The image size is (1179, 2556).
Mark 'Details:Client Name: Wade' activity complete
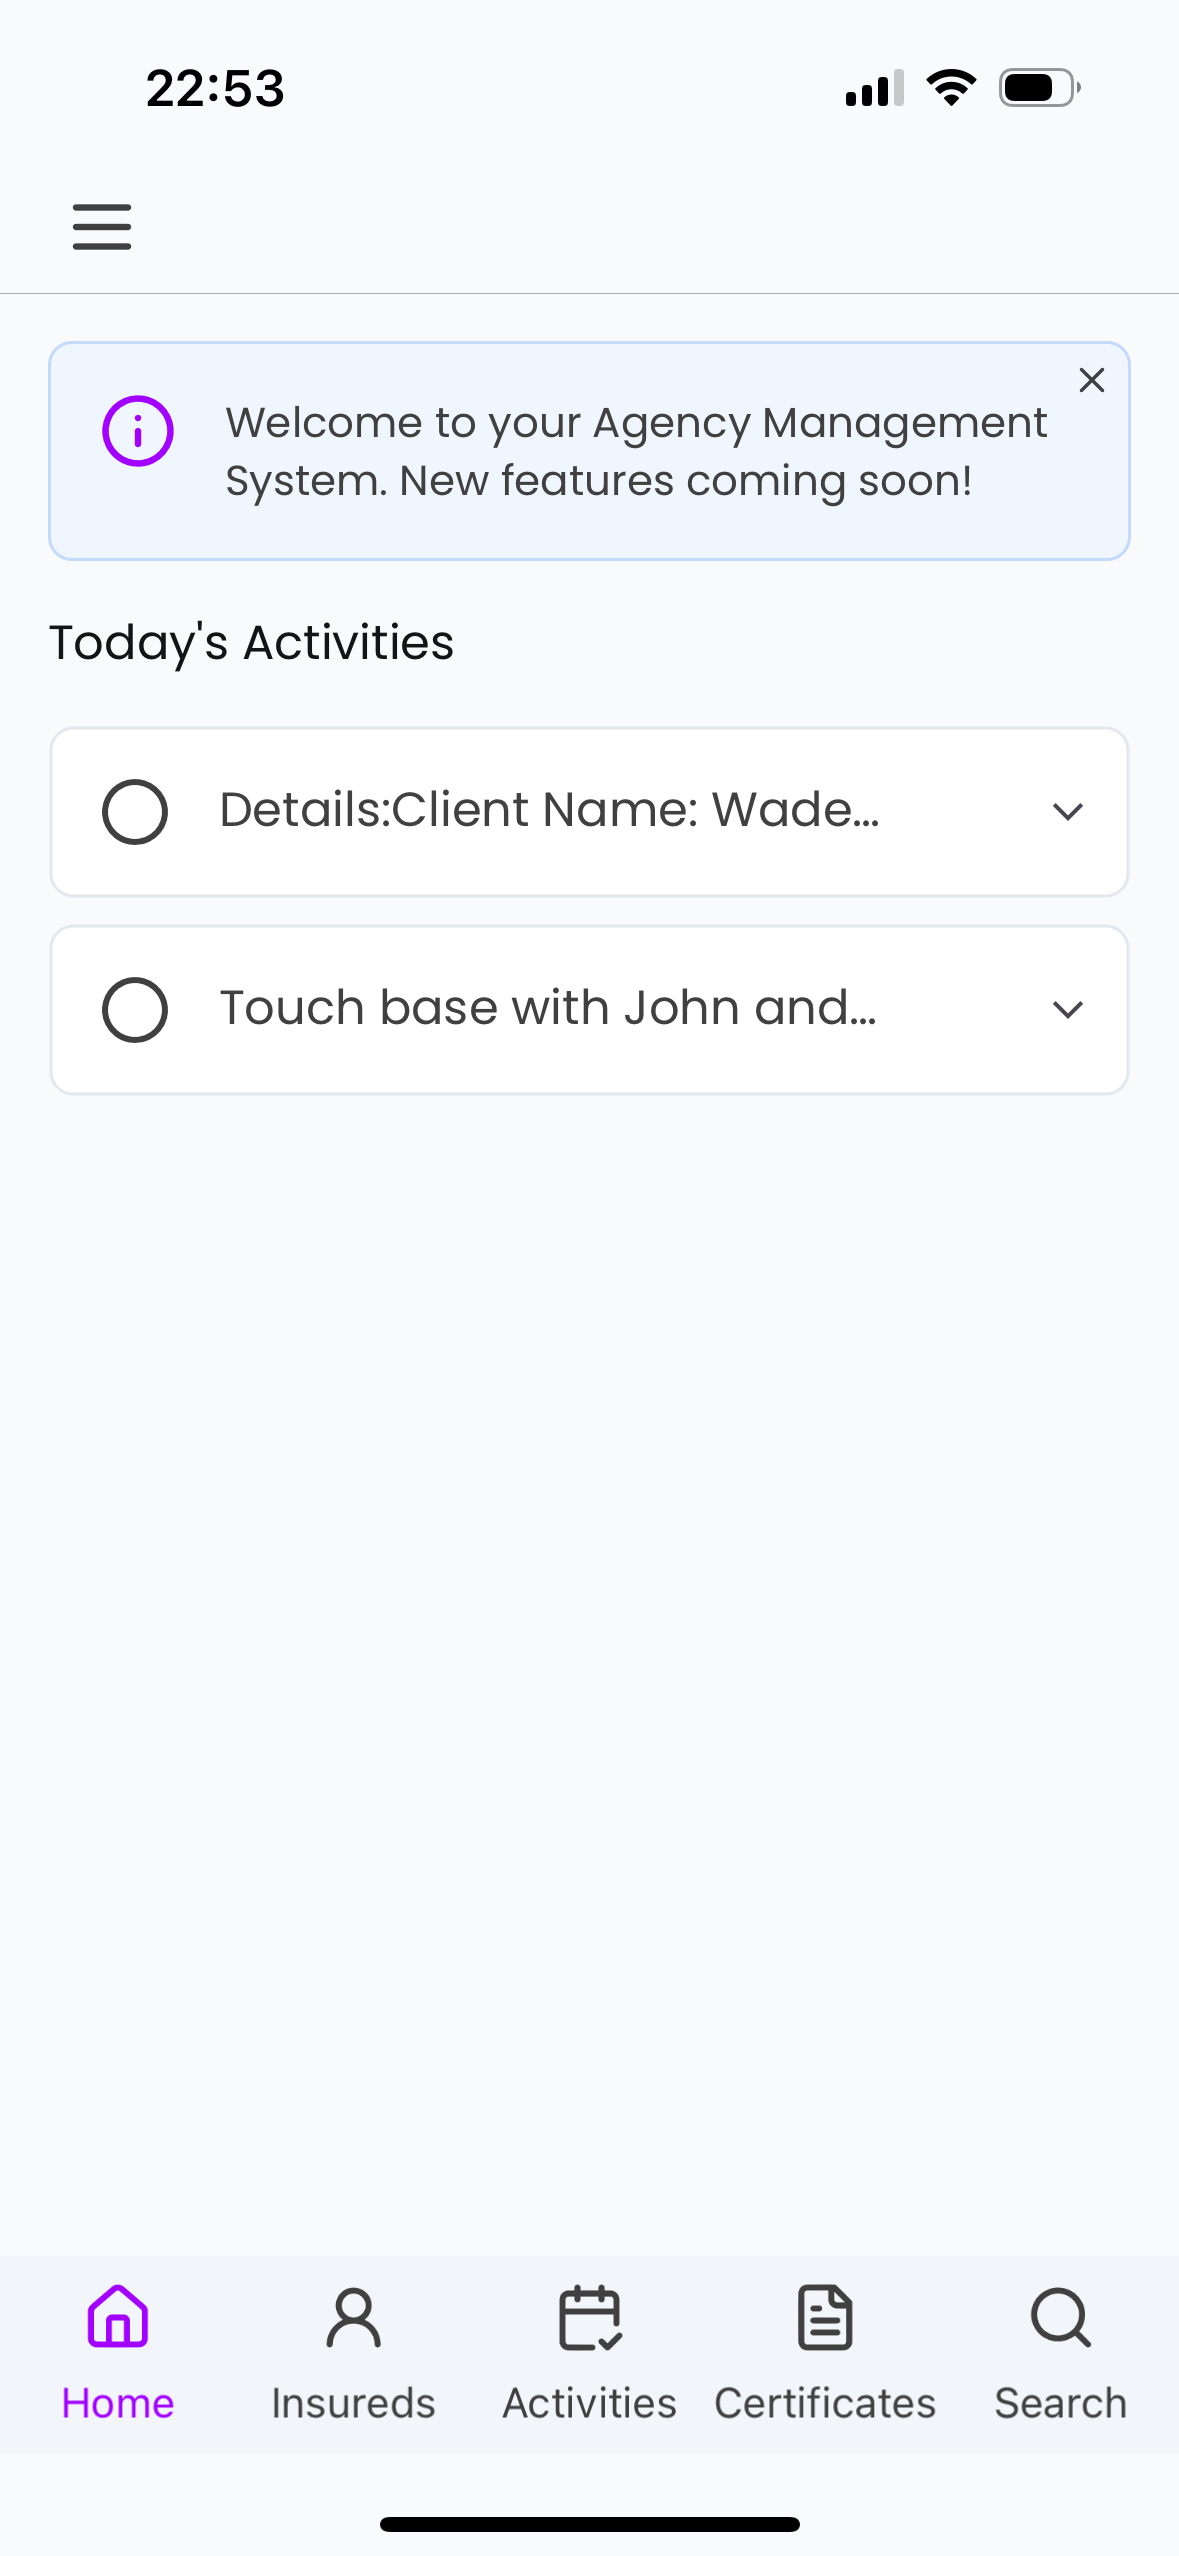[x=135, y=812]
